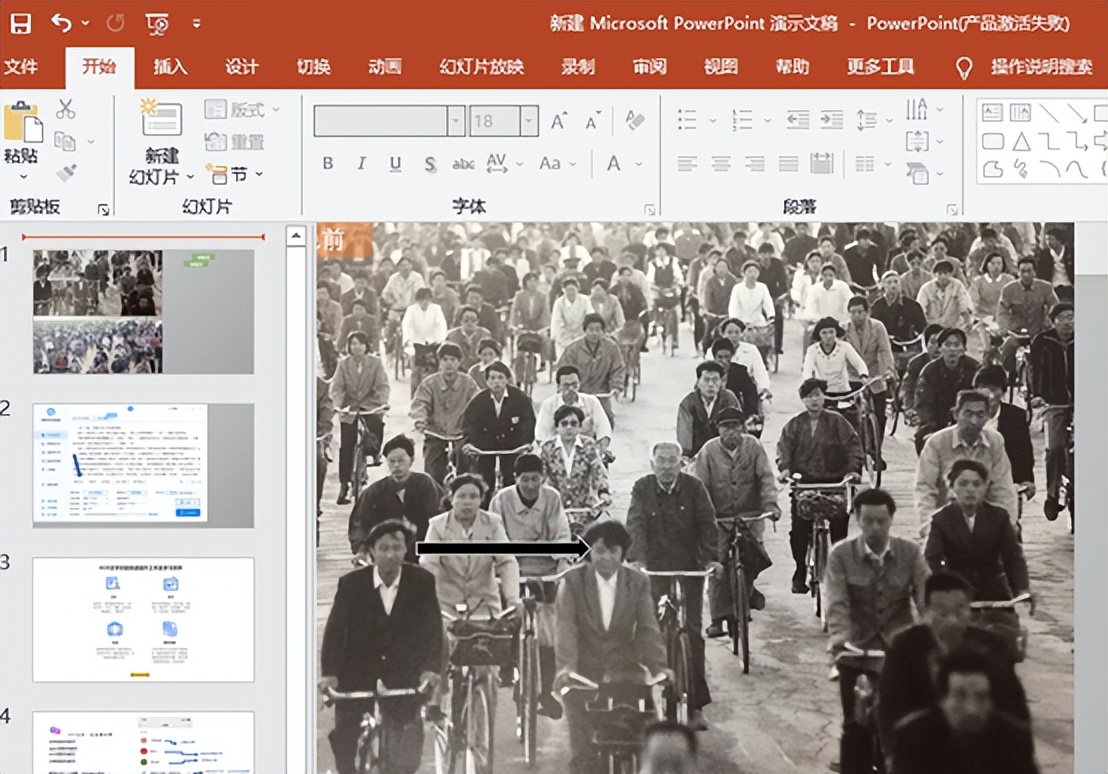1108x774 pixels.
Task: Click the Convert to SmartArt icon
Action: 917,173
